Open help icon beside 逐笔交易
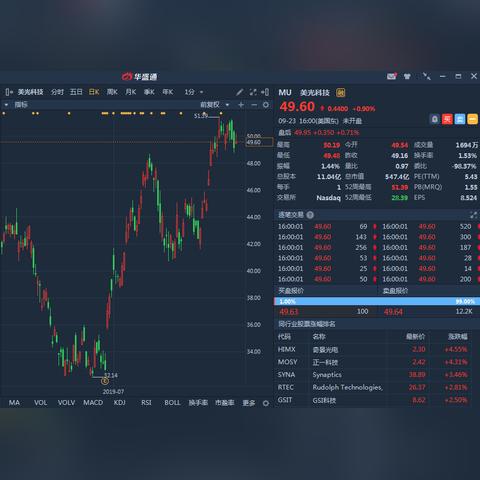 click(310, 215)
